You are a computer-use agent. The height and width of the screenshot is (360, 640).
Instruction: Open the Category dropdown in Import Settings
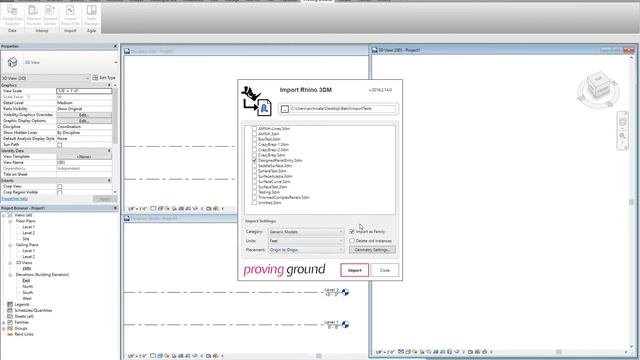[x=306, y=232]
